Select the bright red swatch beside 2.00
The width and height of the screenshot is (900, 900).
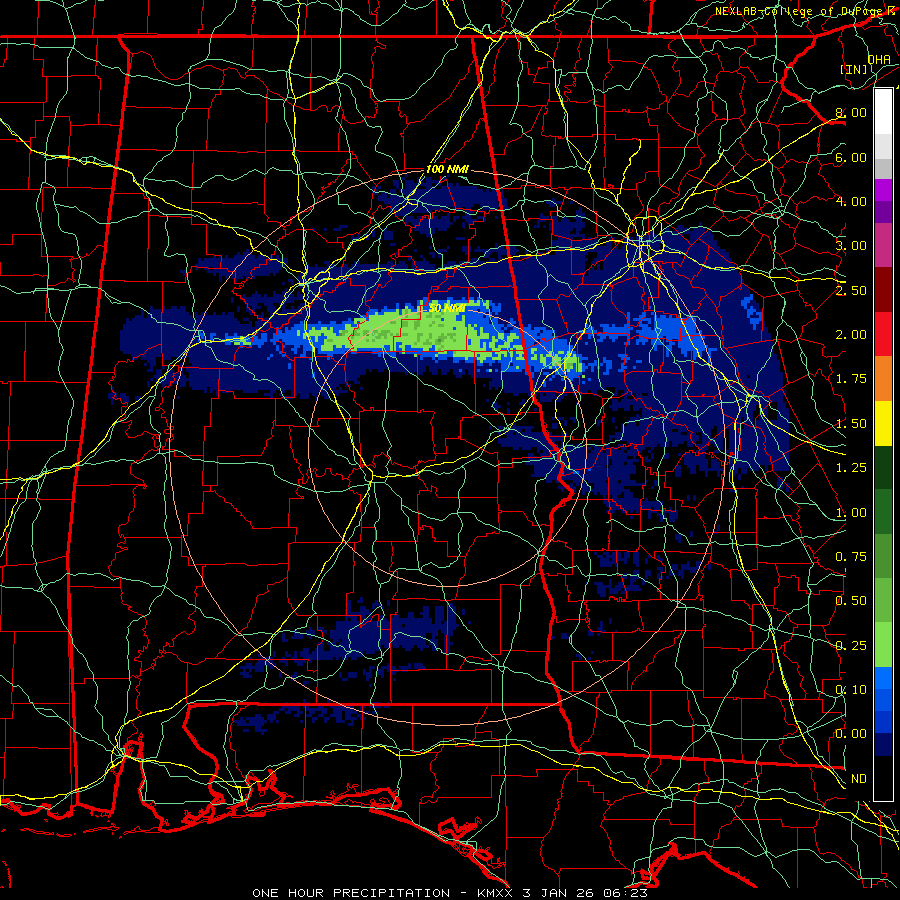(883, 334)
